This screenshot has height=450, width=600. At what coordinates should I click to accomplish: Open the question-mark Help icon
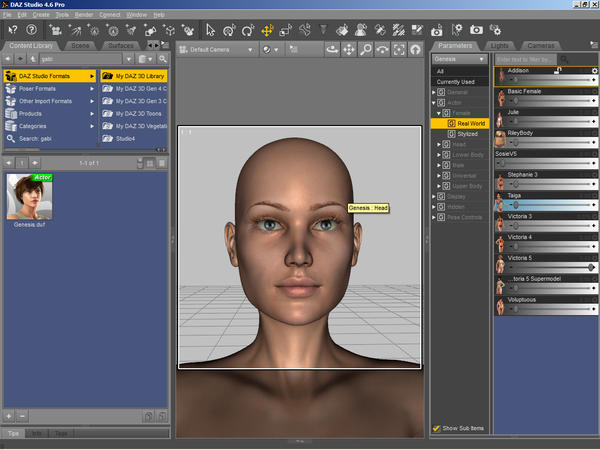pos(32,30)
